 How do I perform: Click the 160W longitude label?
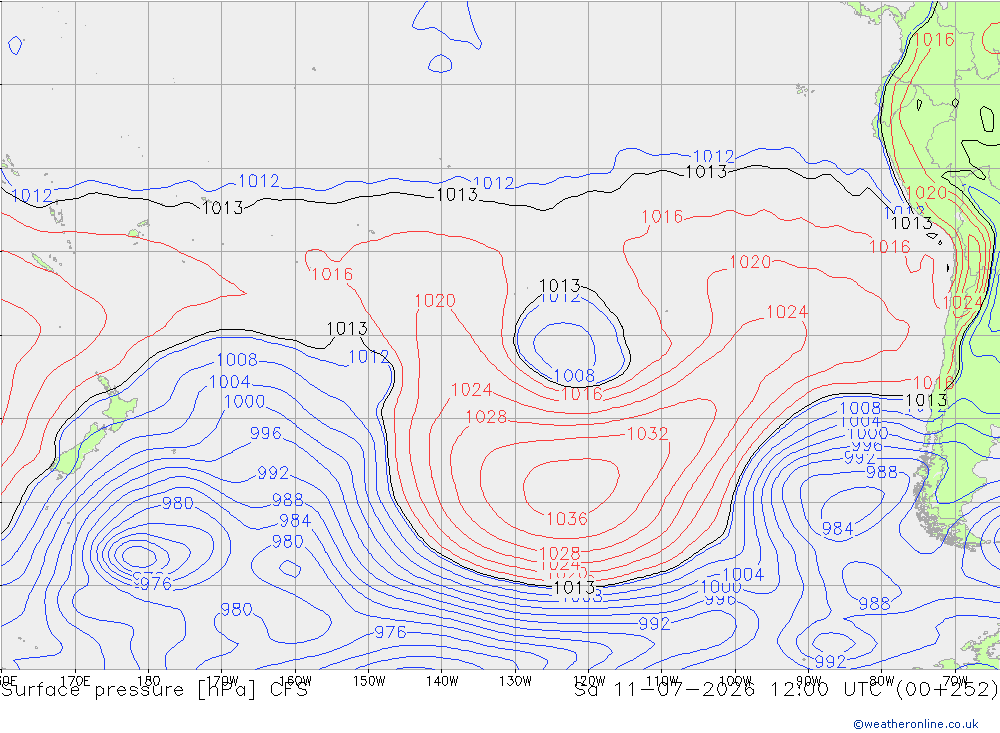pos(296,680)
